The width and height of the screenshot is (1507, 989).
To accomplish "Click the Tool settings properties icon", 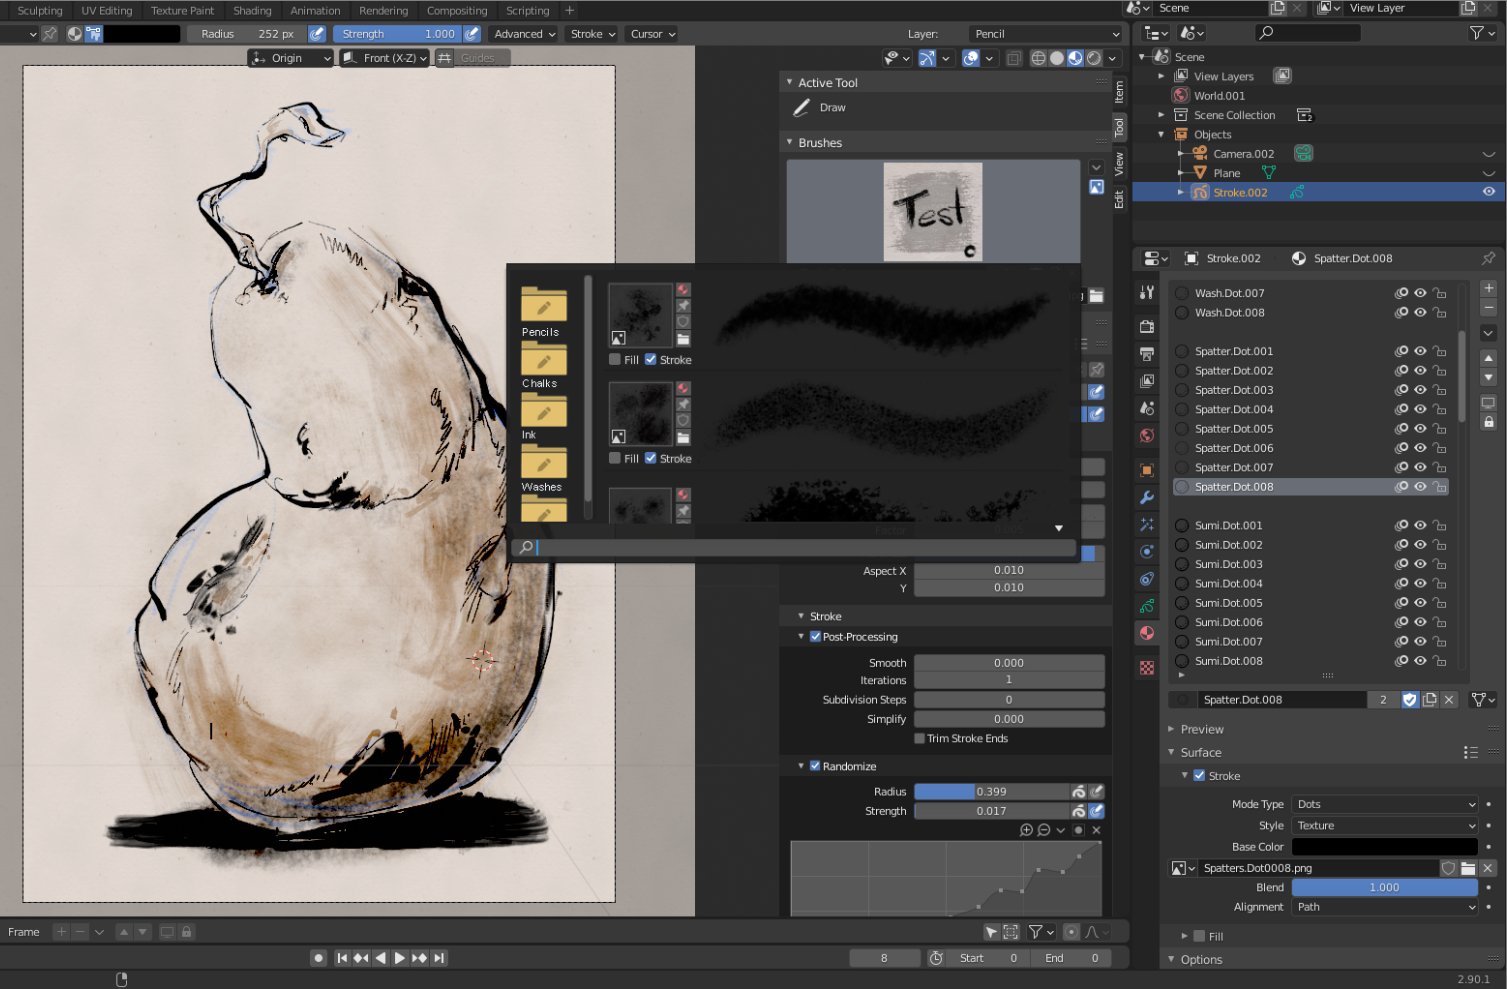I will [x=1147, y=293].
